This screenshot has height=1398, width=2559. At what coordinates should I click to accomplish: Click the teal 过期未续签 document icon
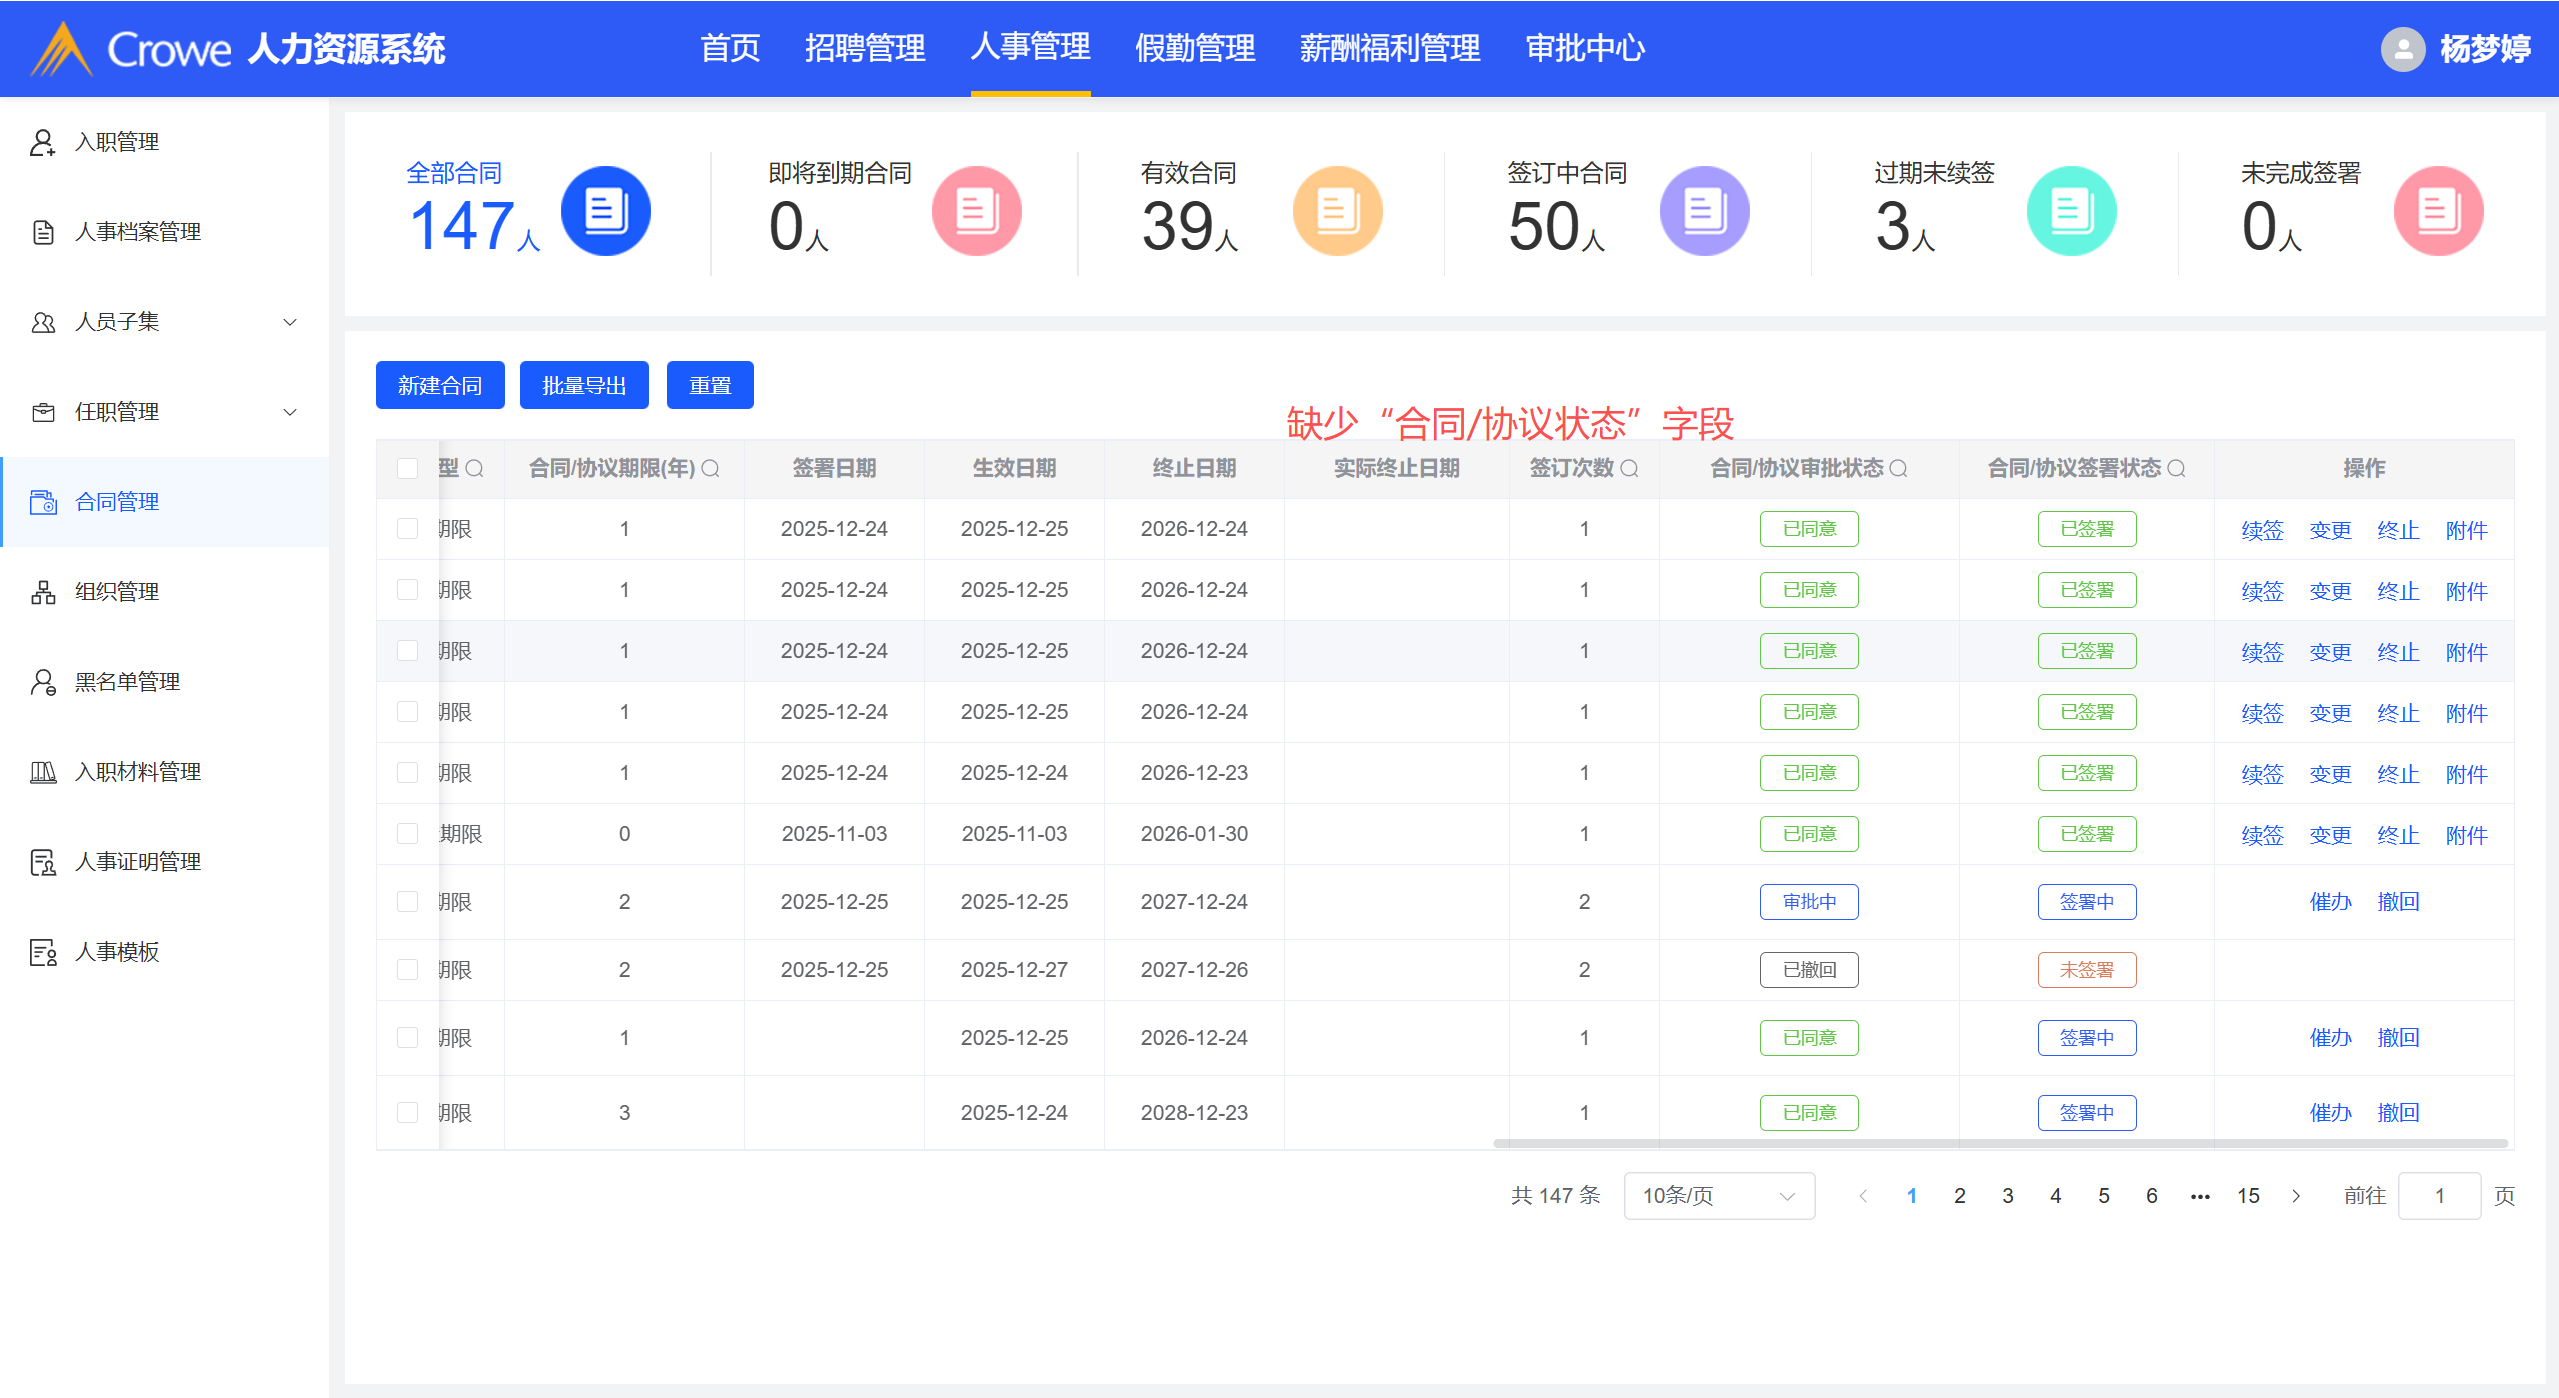[2071, 211]
